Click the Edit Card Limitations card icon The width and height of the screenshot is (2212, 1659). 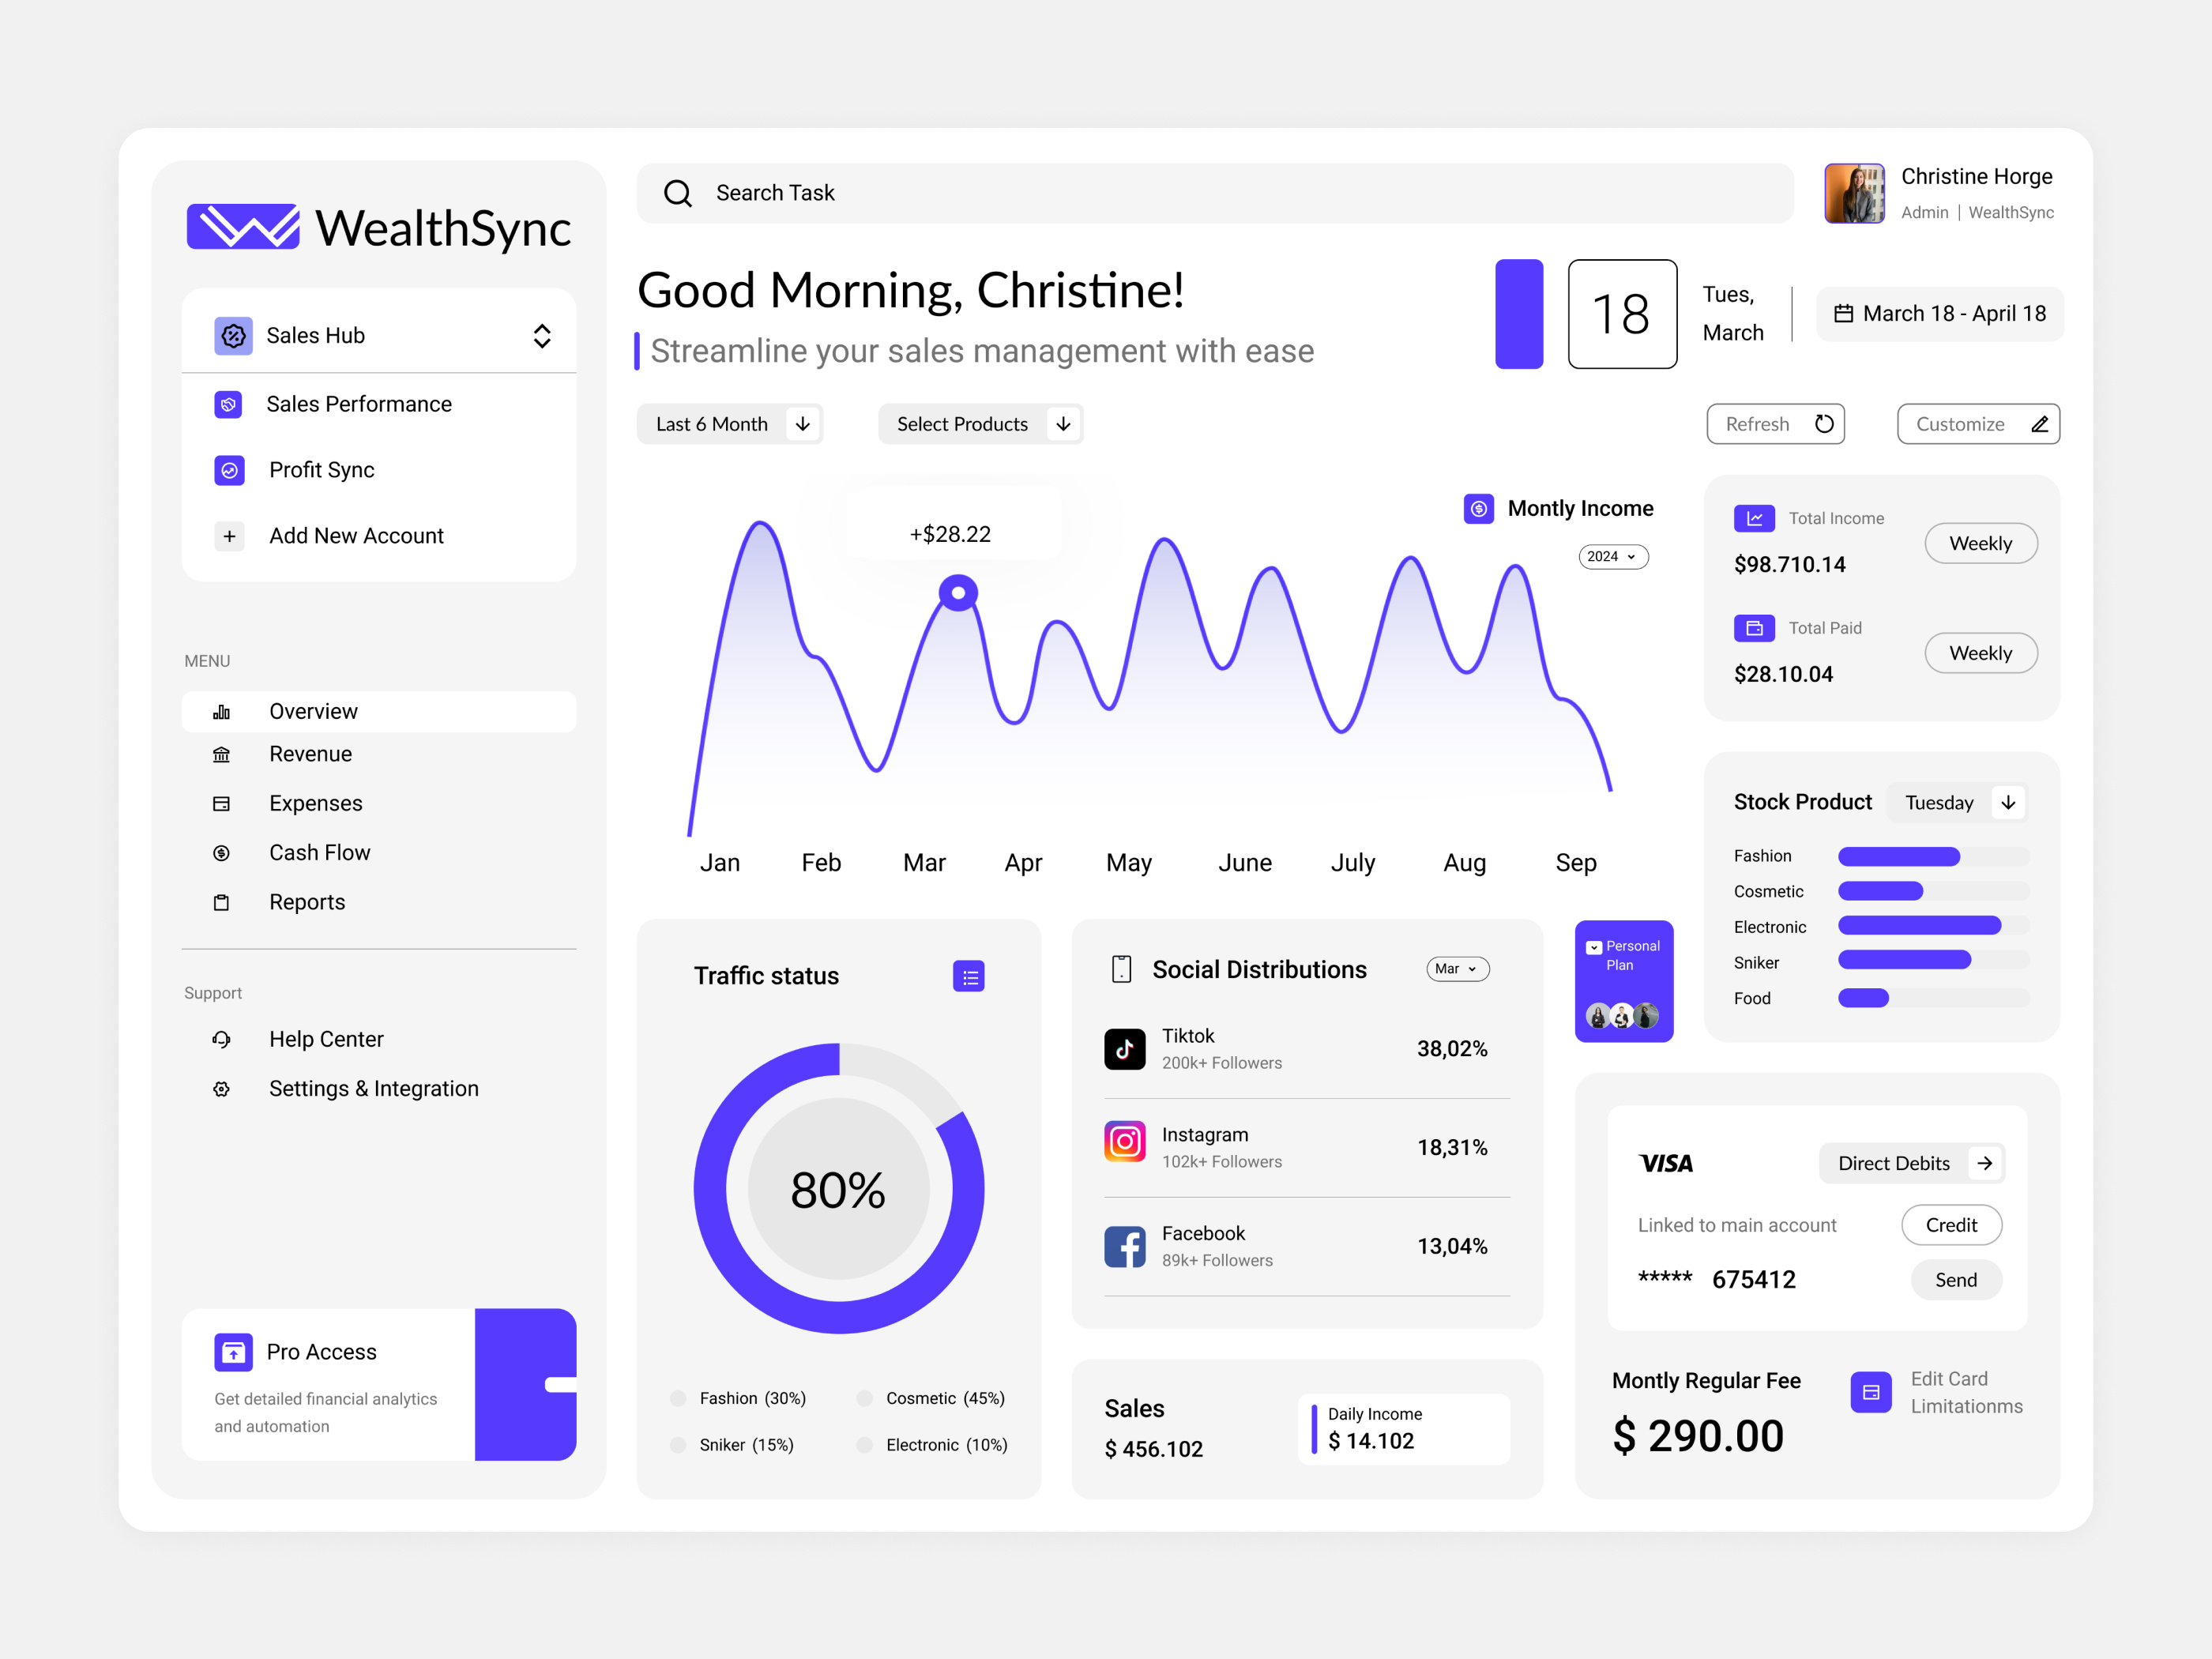1870,1391
